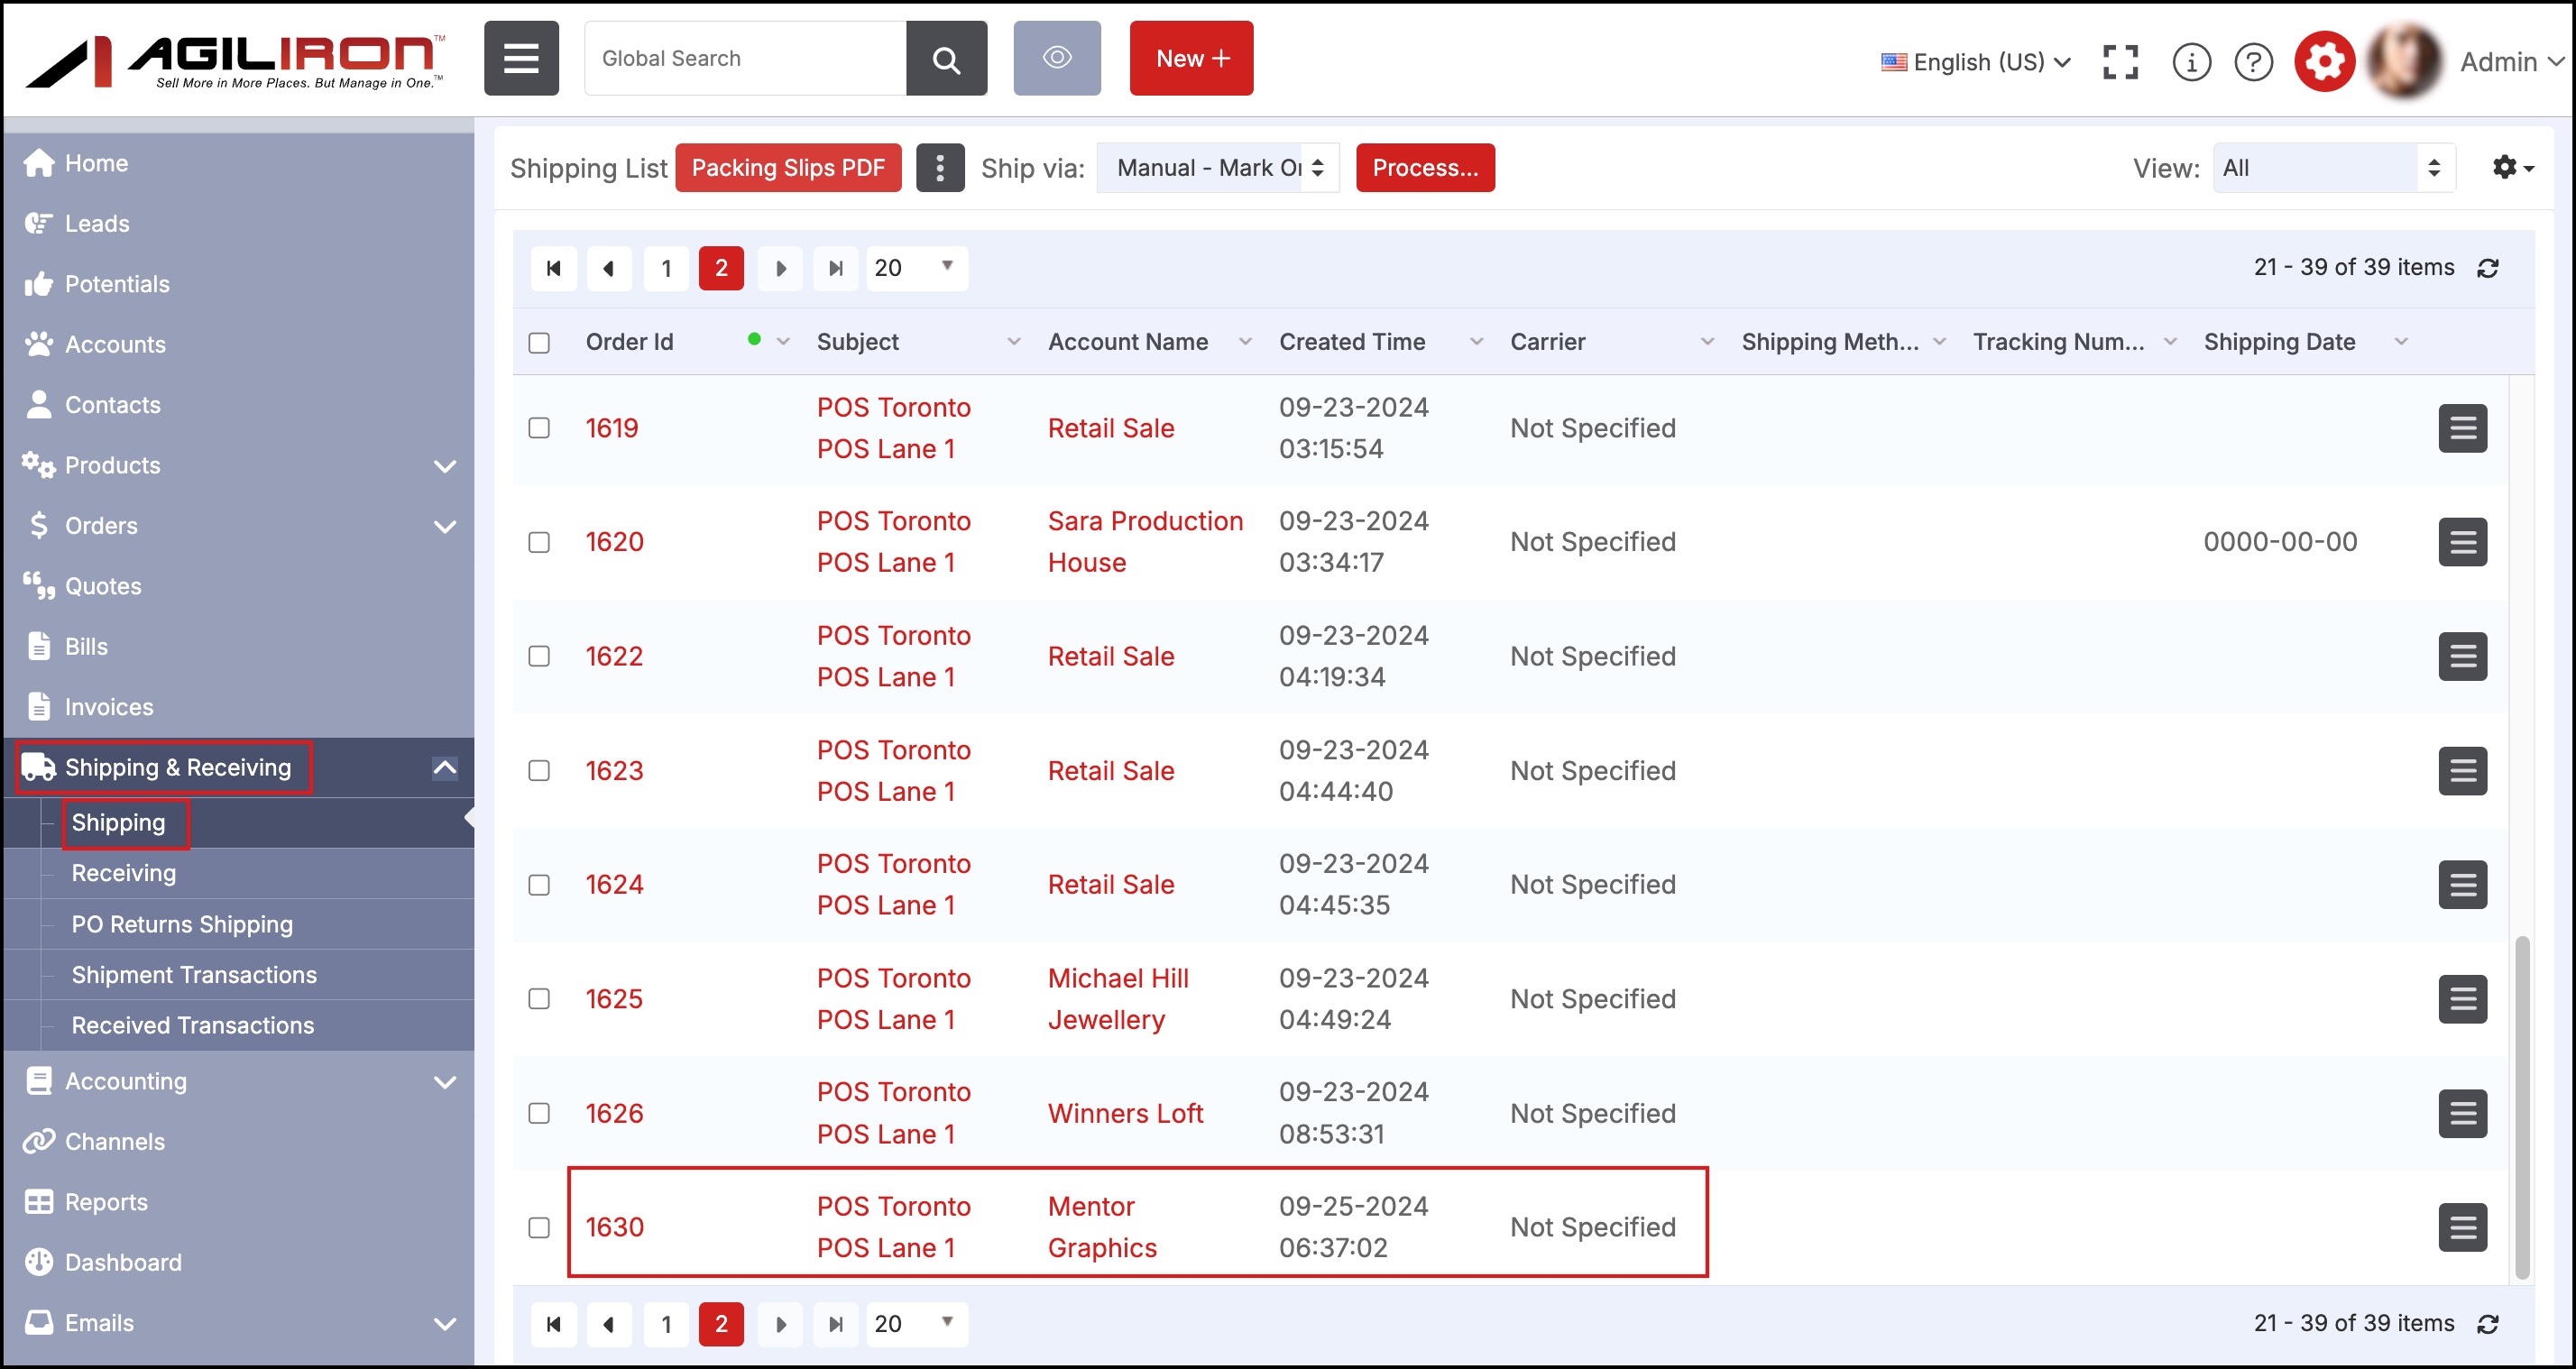The image size is (2576, 1369).
Task: Refresh the list using bottom refresh icon
Action: pos(2487,1323)
